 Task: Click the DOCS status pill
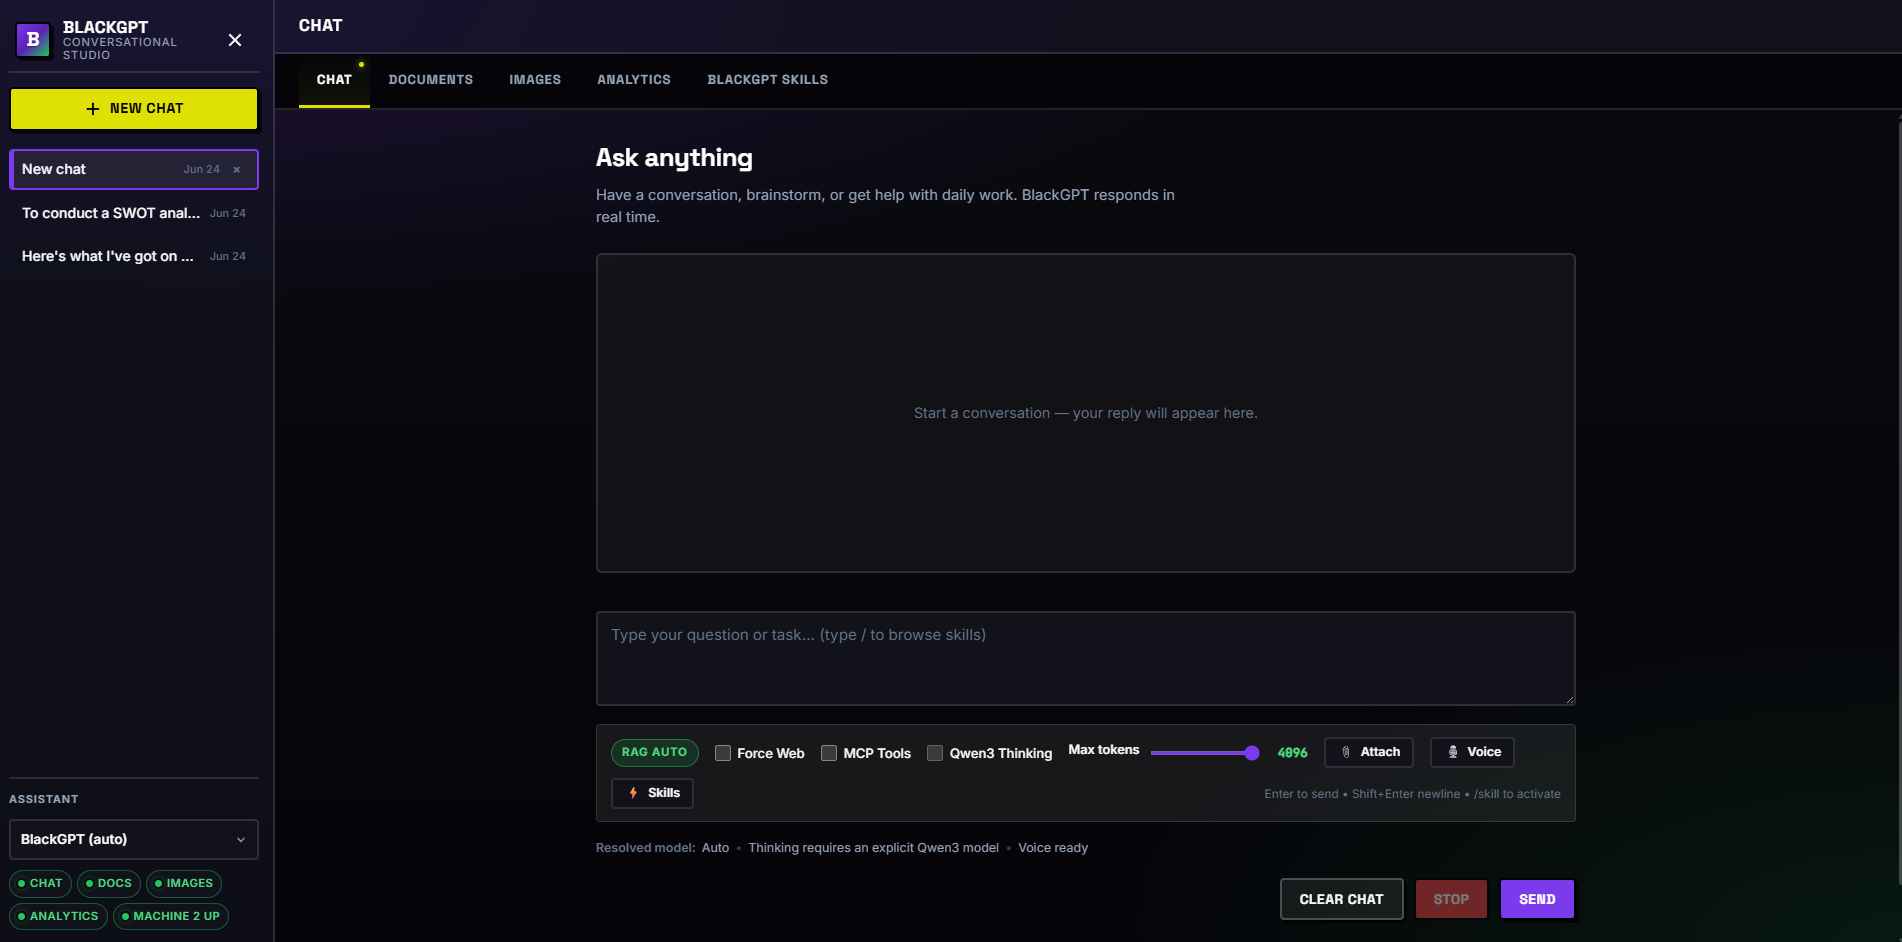[x=109, y=884]
